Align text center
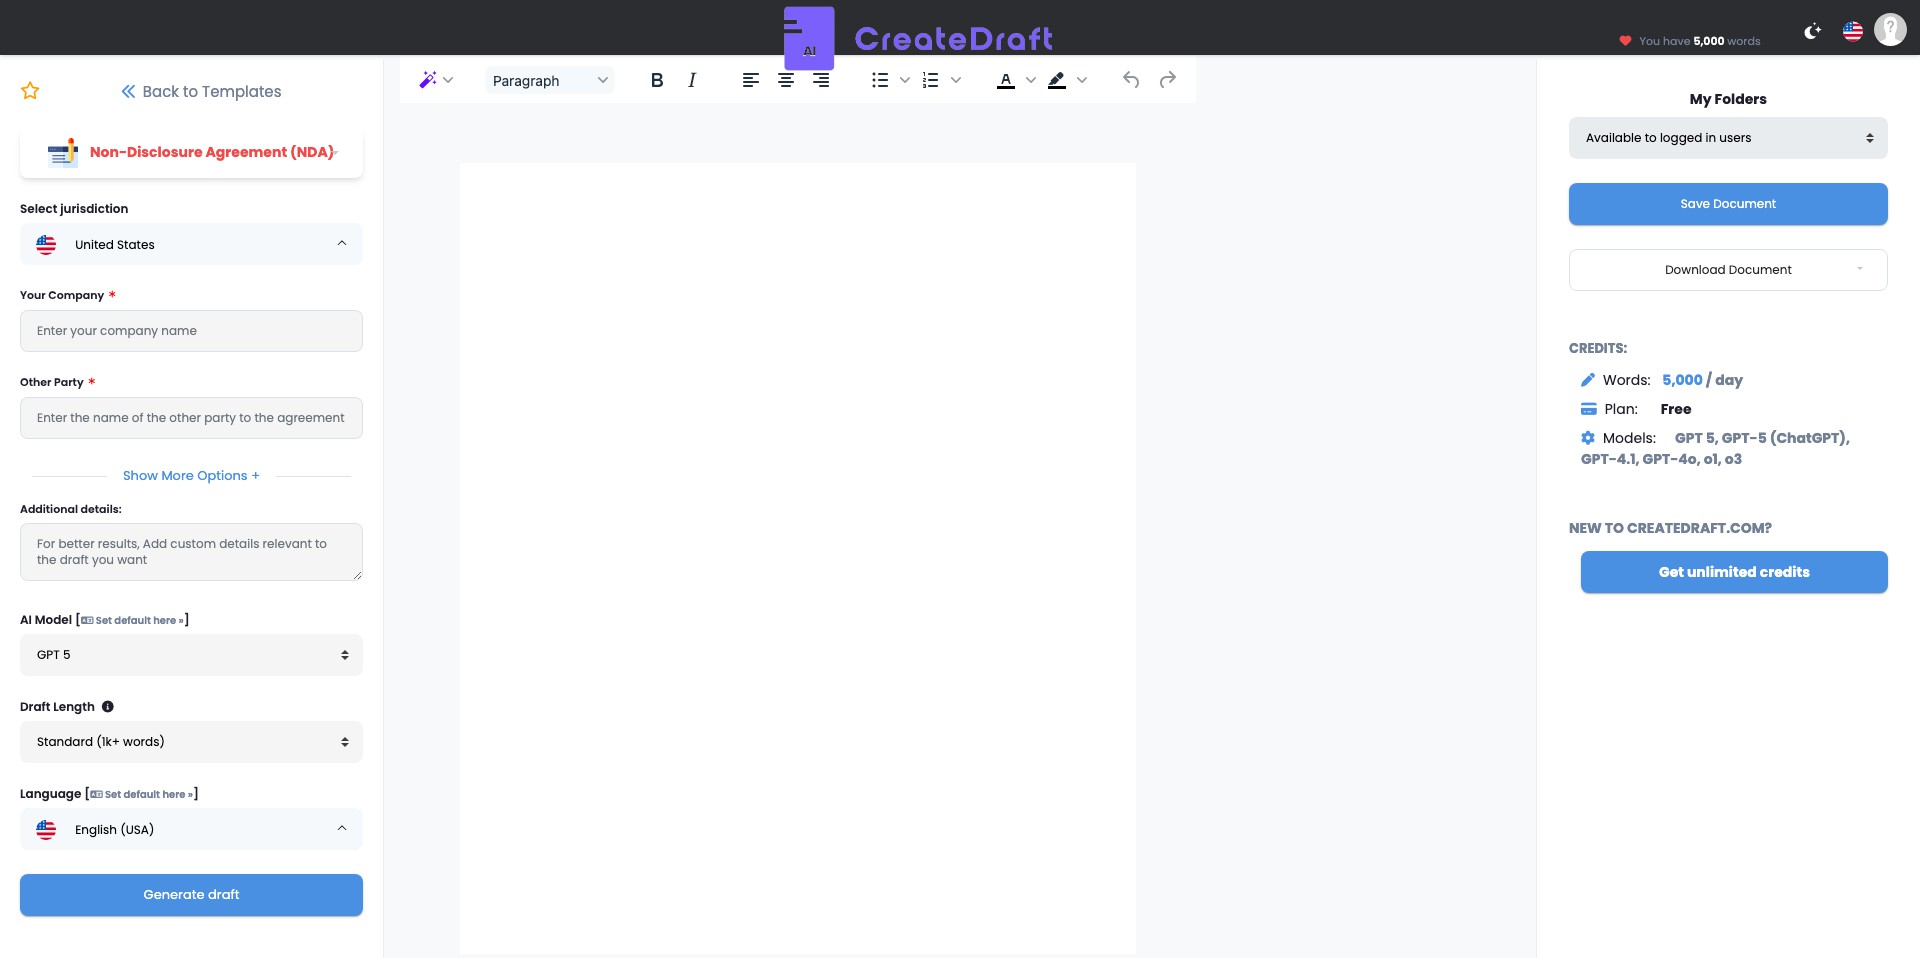This screenshot has width=1920, height=958. tap(786, 80)
